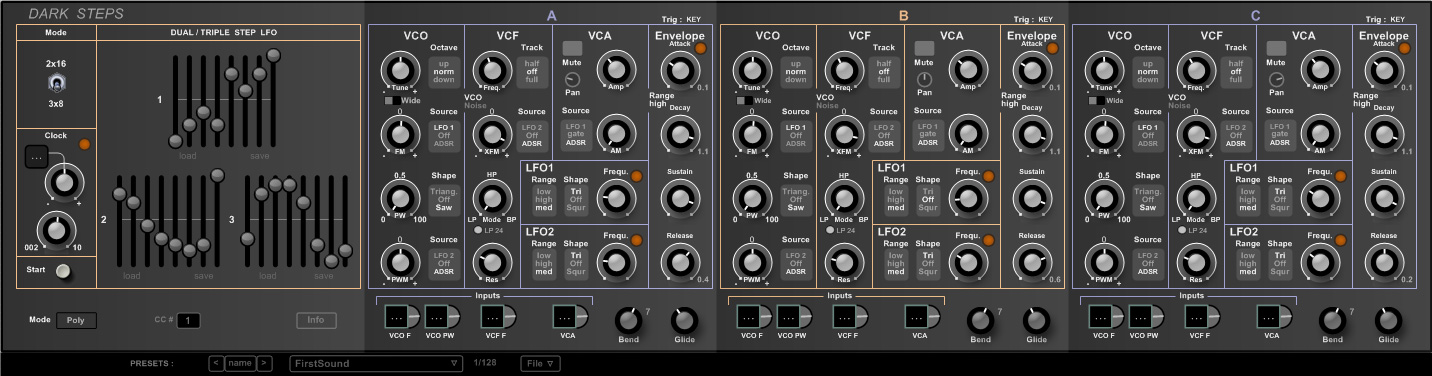Click the CC # value field
The height and width of the screenshot is (376, 1432).
189,321
